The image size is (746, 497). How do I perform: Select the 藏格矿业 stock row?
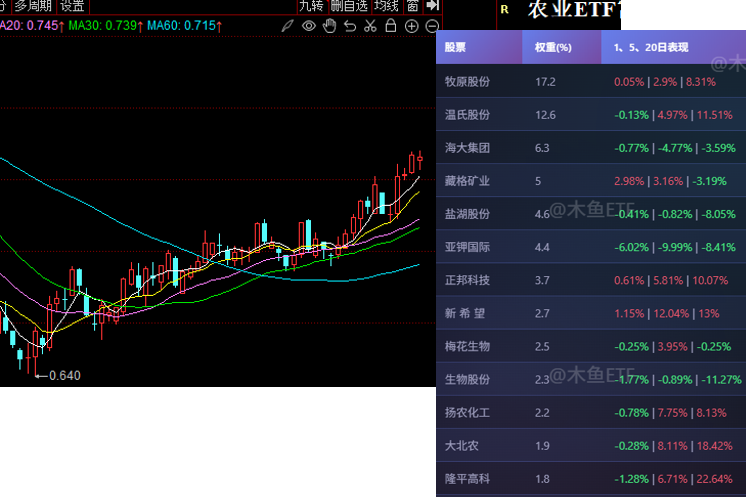591,181
